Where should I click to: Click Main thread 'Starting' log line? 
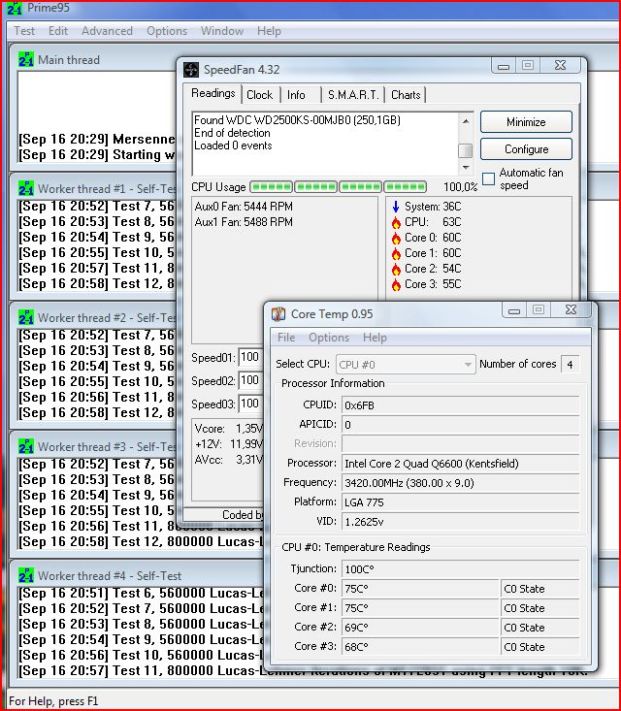pos(97,155)
